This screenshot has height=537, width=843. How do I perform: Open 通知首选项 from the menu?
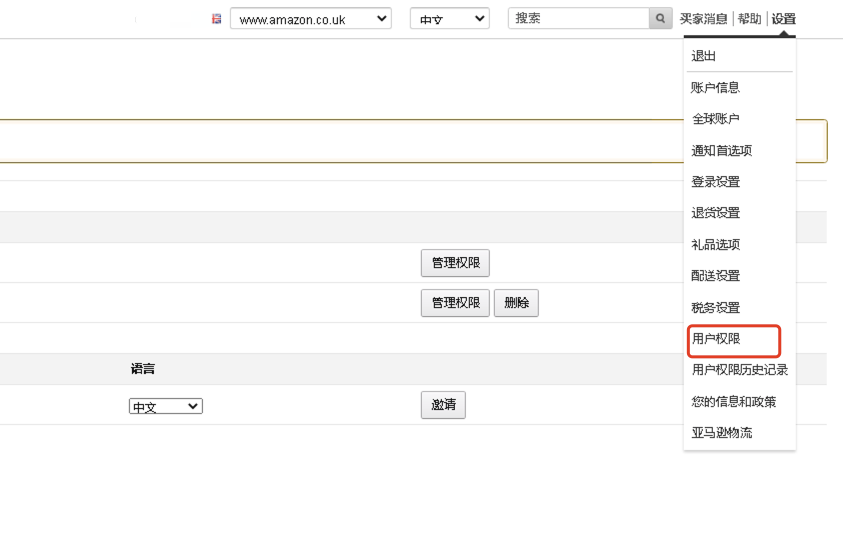(x=721, y=151)
